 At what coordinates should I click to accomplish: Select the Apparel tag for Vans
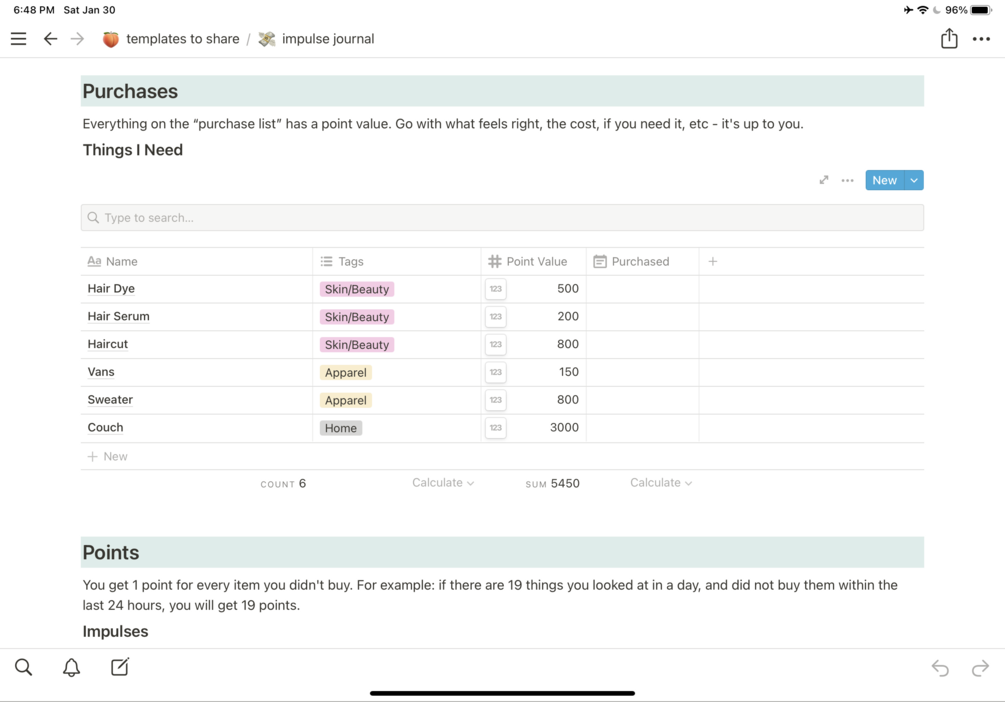coord(345,372)
